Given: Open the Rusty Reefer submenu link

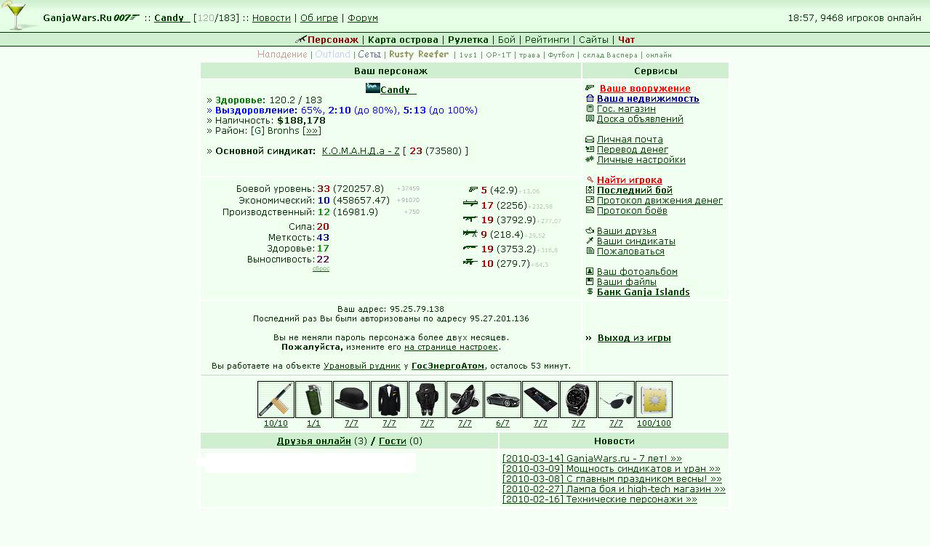Looking at the screenshot, I should (419, 54).
